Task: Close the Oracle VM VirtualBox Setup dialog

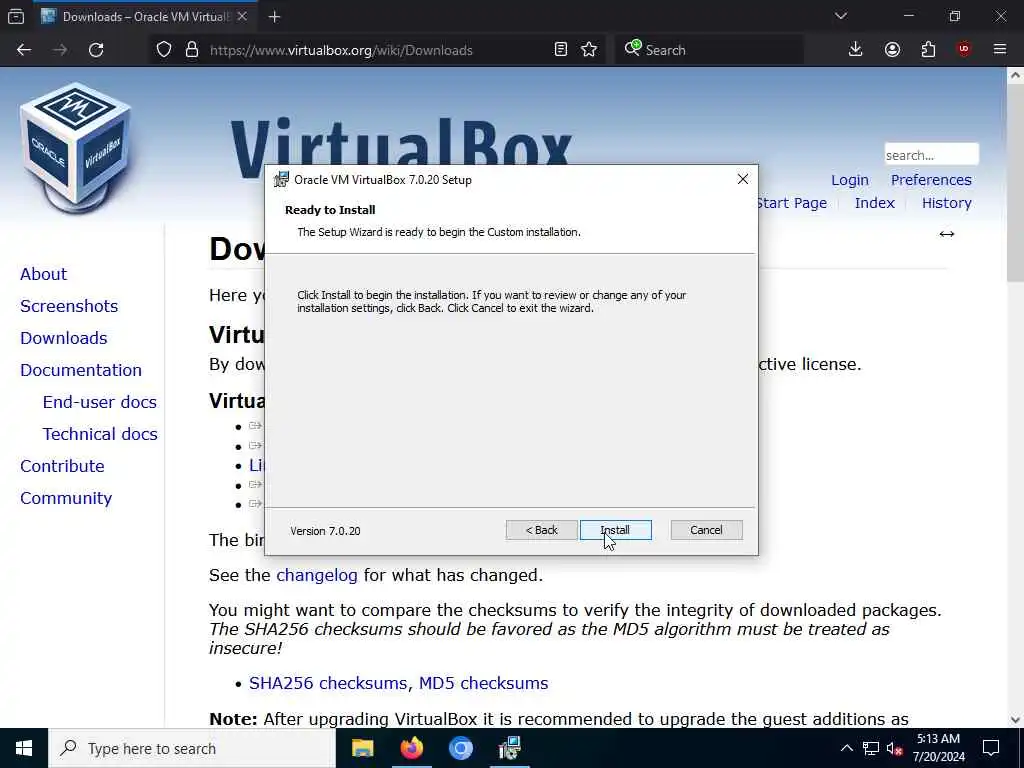Action: pos(743,179)
